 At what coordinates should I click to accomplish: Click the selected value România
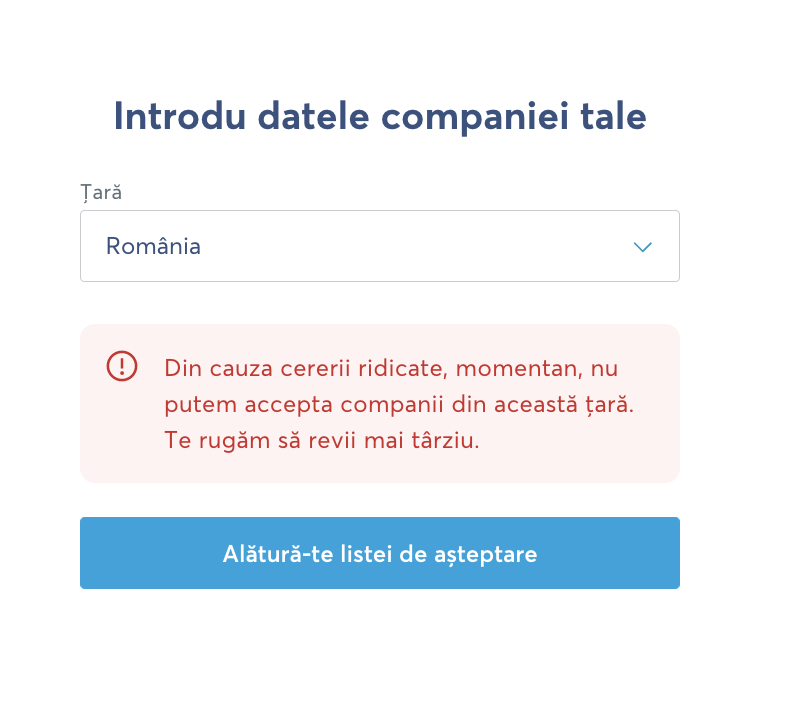tap(153, 246)
